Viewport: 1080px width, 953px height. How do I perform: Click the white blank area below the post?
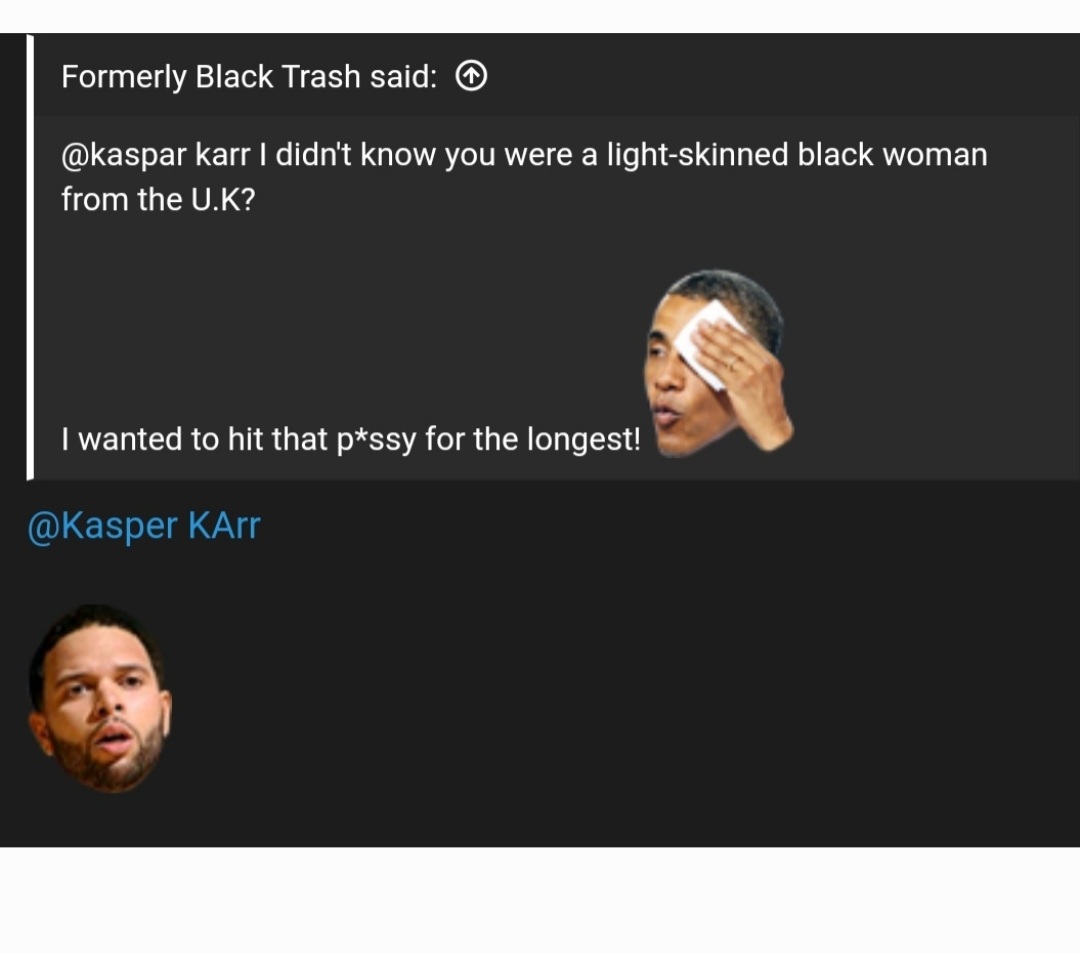[x=540, y=900]
